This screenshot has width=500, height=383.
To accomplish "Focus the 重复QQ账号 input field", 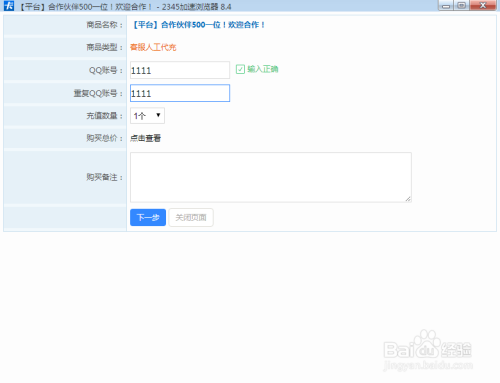I will point(180,93).
